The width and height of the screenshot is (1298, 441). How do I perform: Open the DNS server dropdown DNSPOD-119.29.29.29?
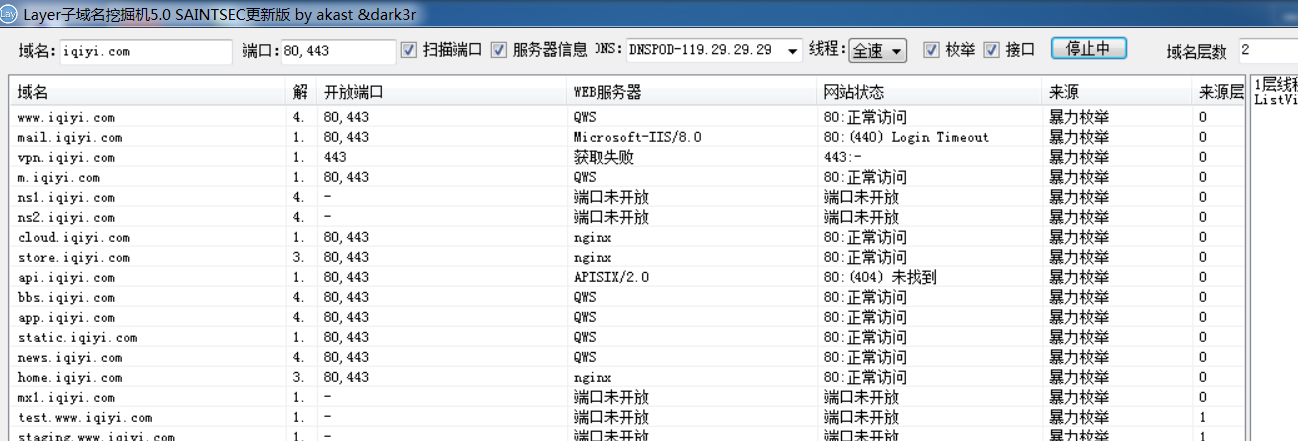[714, 50]
